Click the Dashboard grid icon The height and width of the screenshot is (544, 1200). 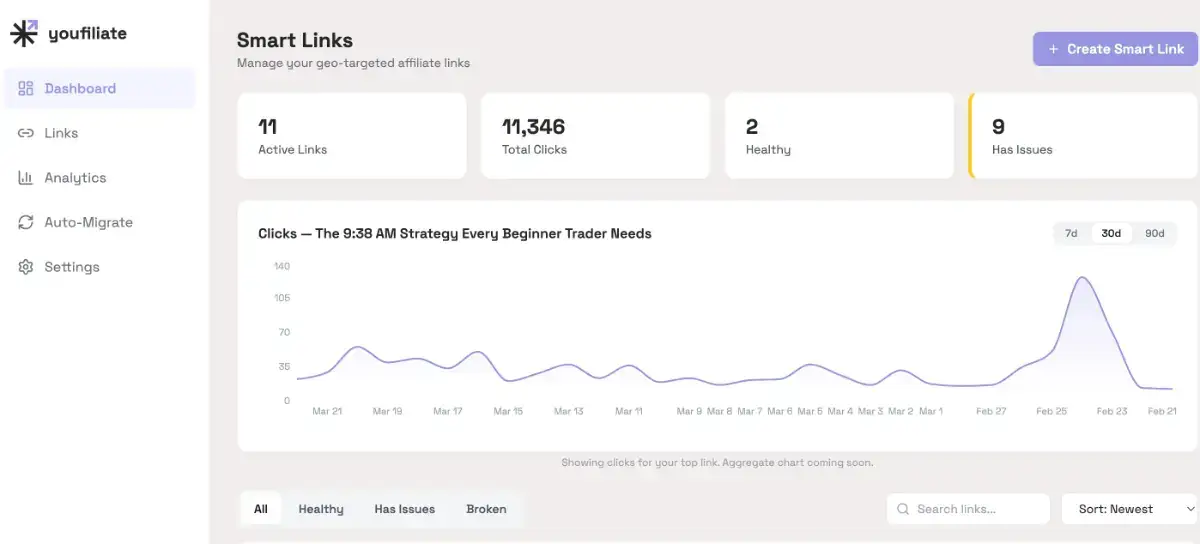point(26,88)
